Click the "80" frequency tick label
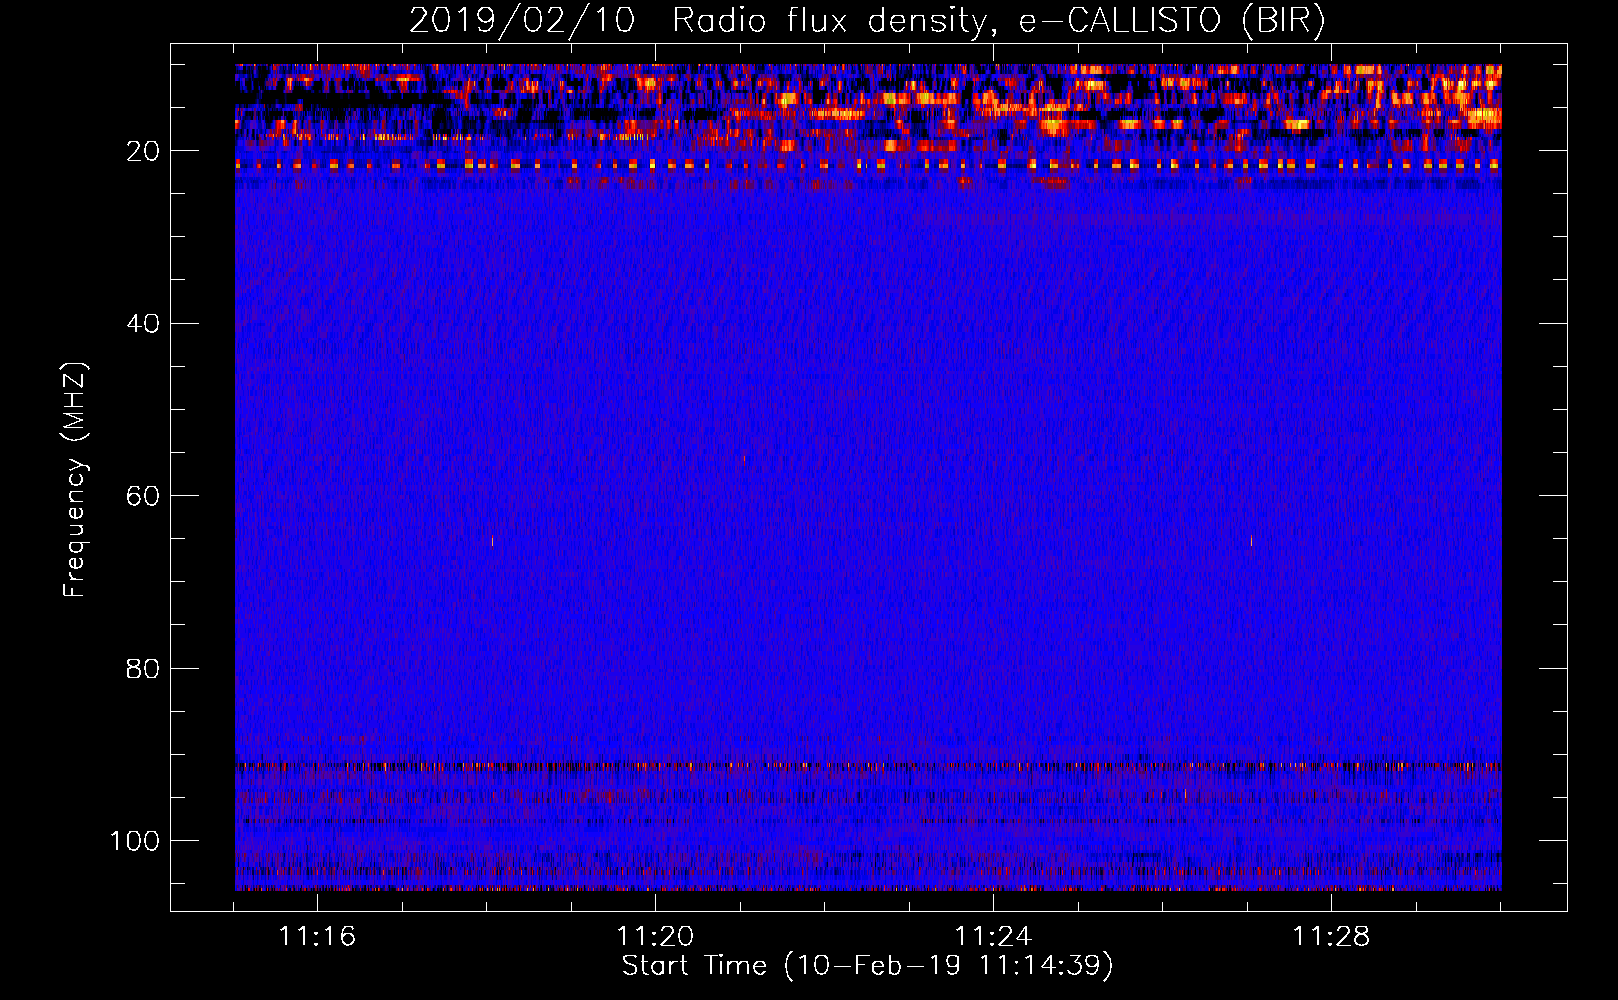The image size is (1618, 1000). click(x=143, y=668)
